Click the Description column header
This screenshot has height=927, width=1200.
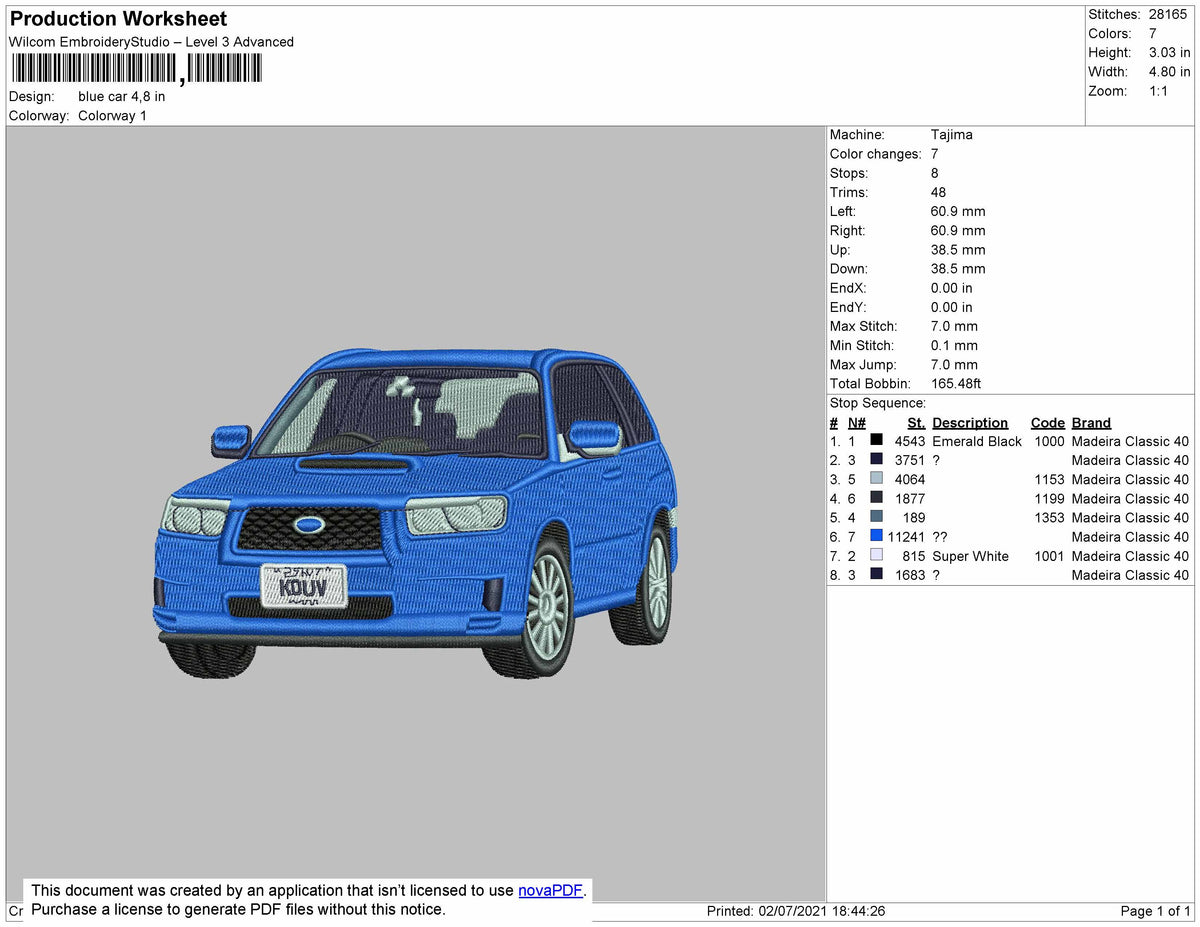(x=969, y=422)
